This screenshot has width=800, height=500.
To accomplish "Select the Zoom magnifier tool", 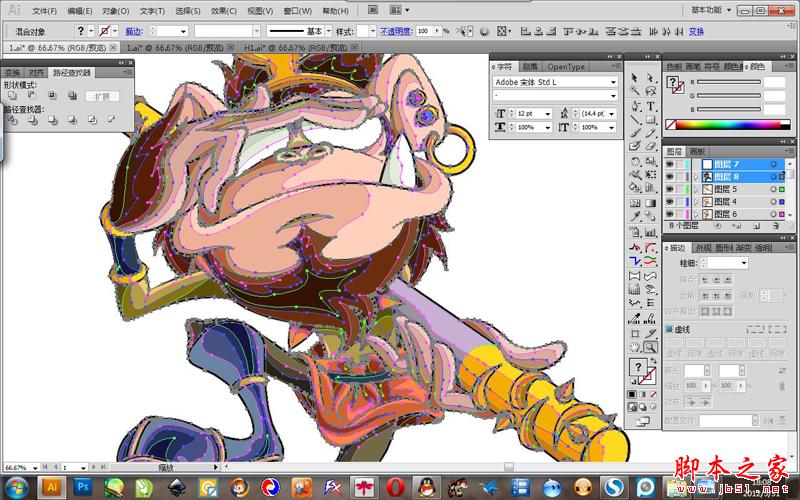I will coord(651,347).
